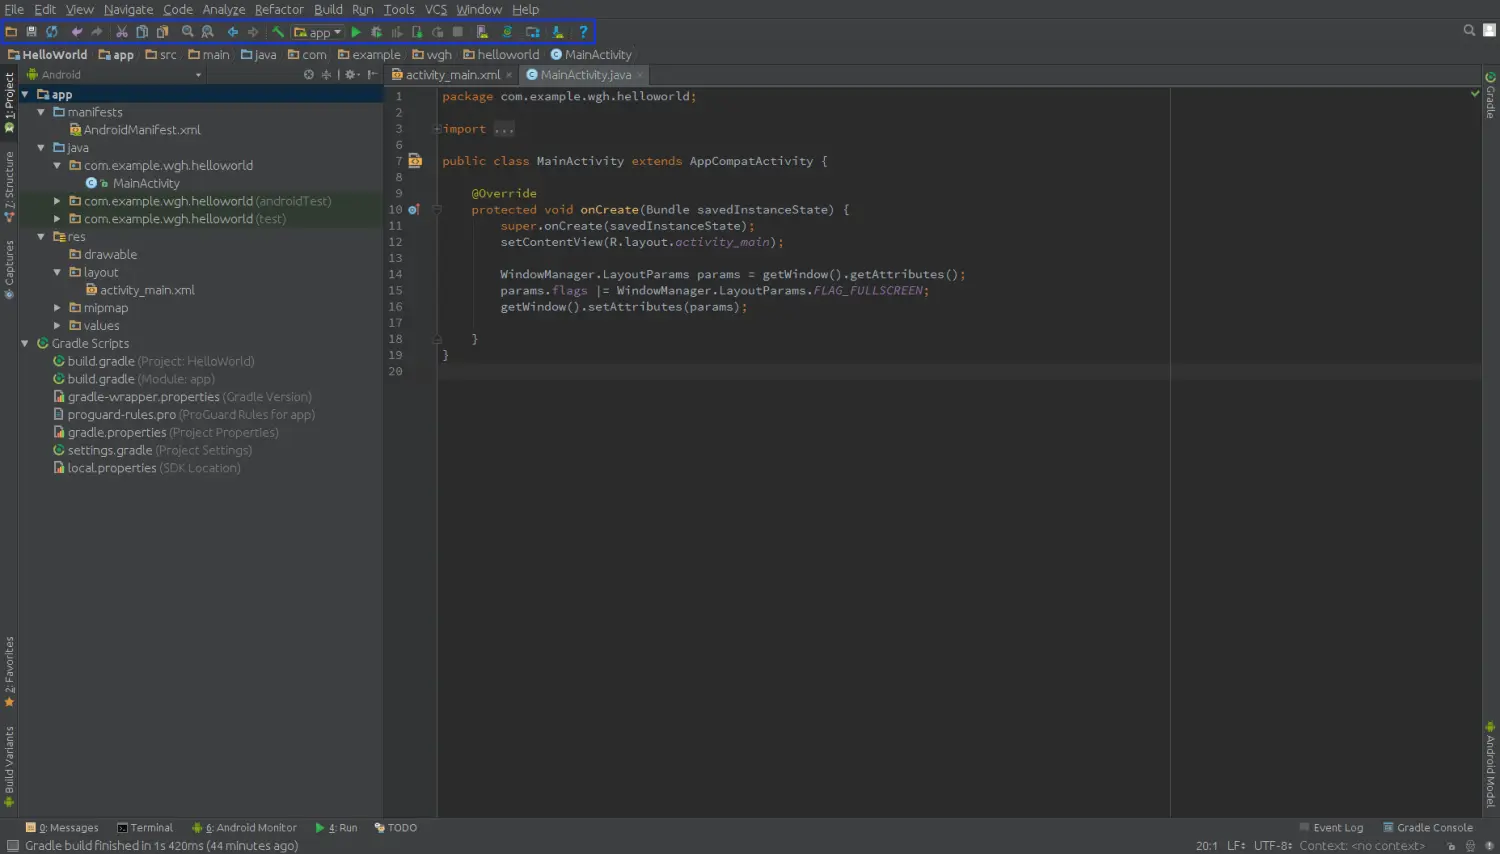Open the Refactor menu
The height and width of the screenshot is (854, 1500).
click(x=279, y=9)
